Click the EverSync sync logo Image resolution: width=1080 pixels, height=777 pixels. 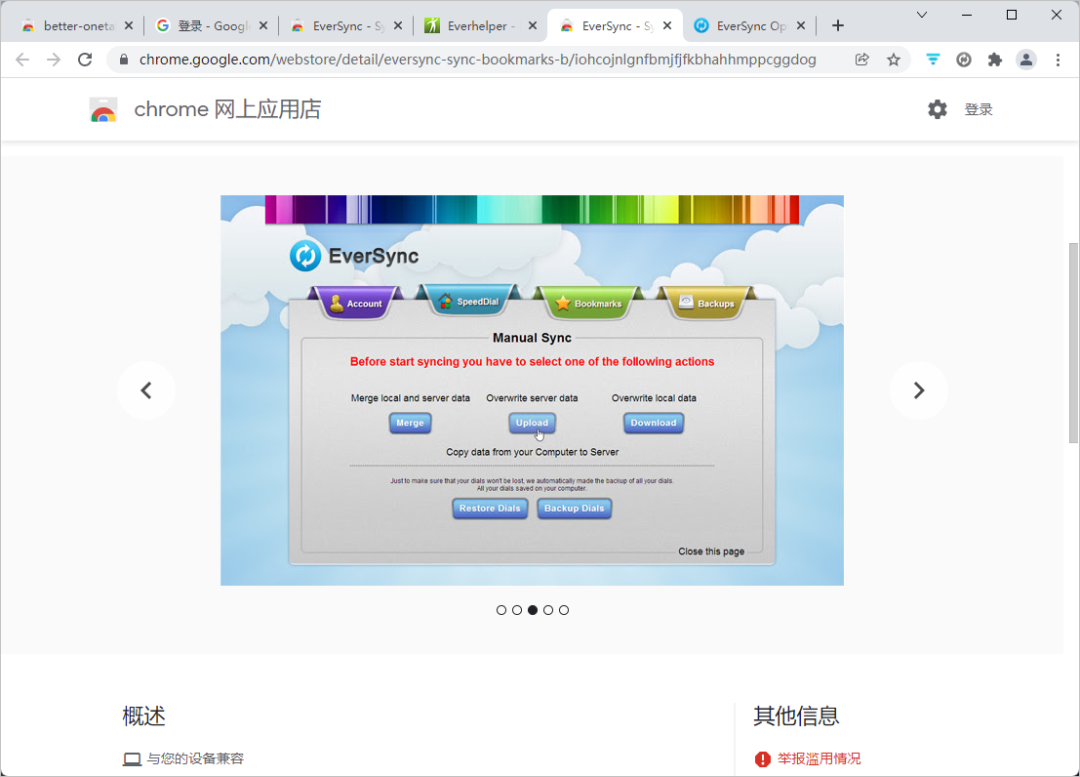click(x=305, y=256)
